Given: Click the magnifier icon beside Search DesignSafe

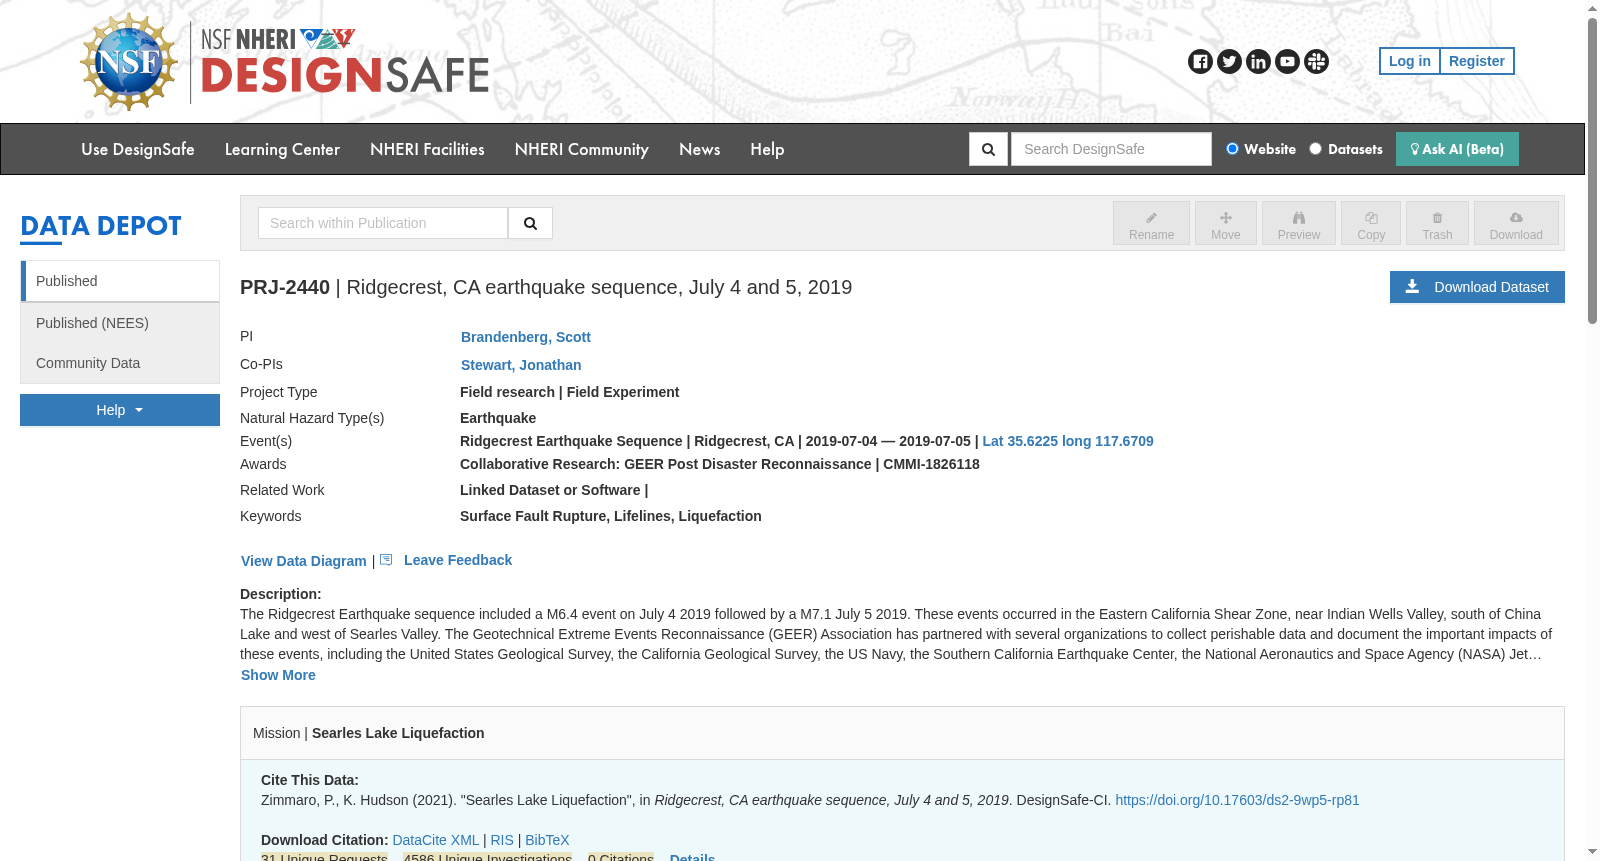Looking at the screenshot, I should [x=988, y=149].
